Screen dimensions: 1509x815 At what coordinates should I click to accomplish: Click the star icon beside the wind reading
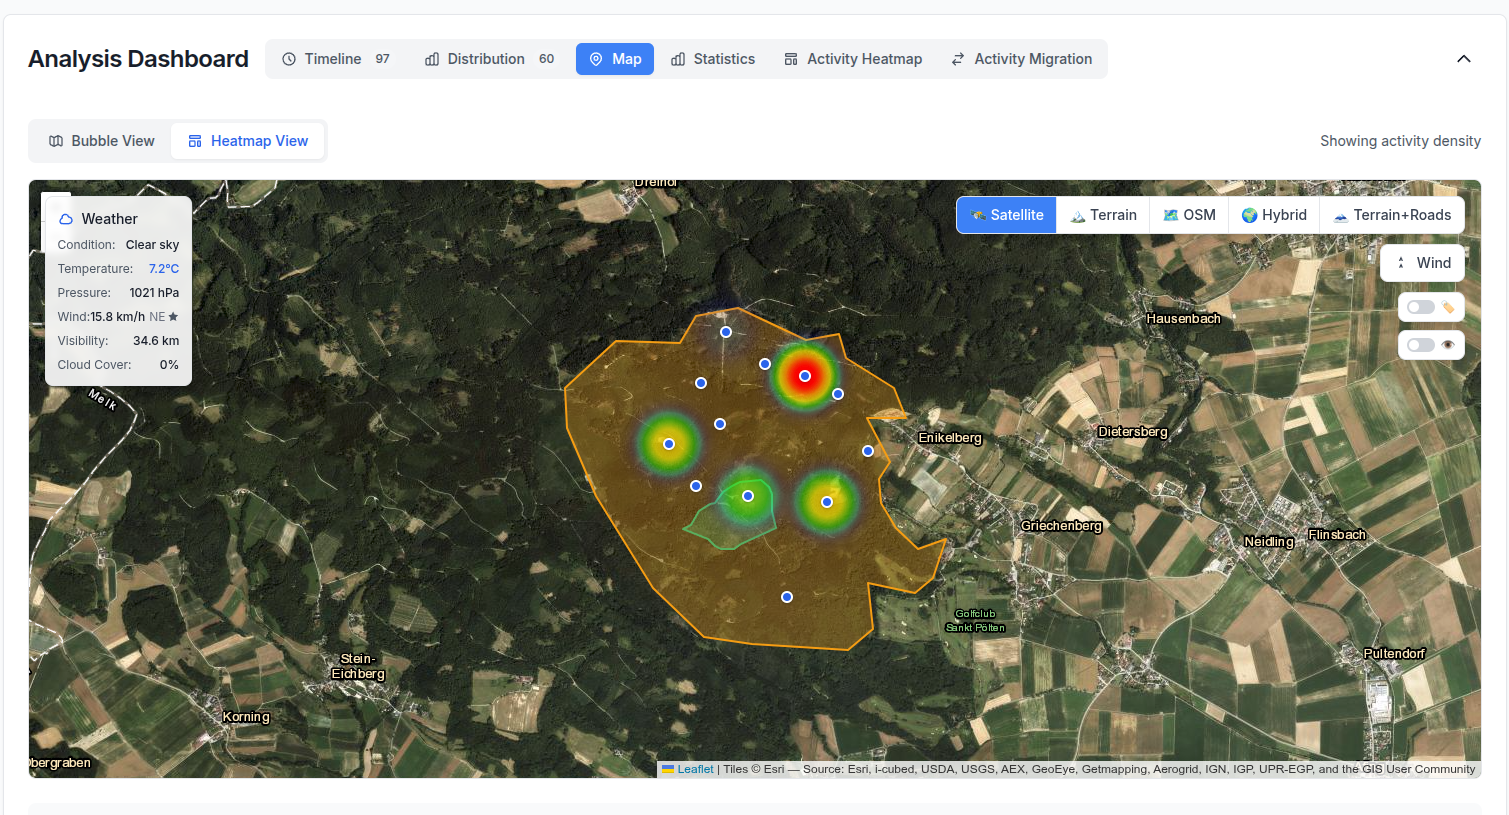(x=175, y=316)
